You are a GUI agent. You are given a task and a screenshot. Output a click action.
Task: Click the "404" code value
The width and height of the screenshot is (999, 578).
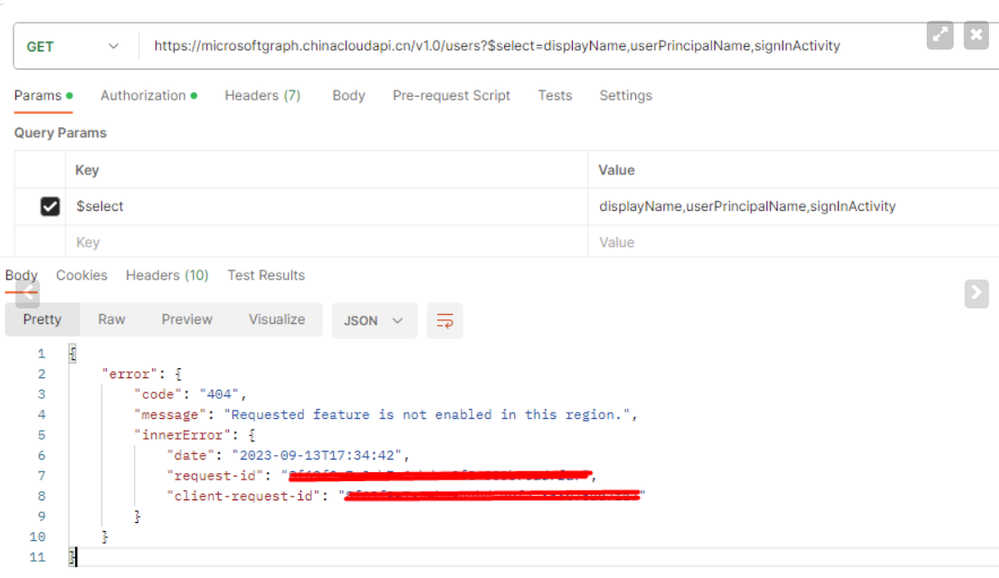click(x=219, y=394)
